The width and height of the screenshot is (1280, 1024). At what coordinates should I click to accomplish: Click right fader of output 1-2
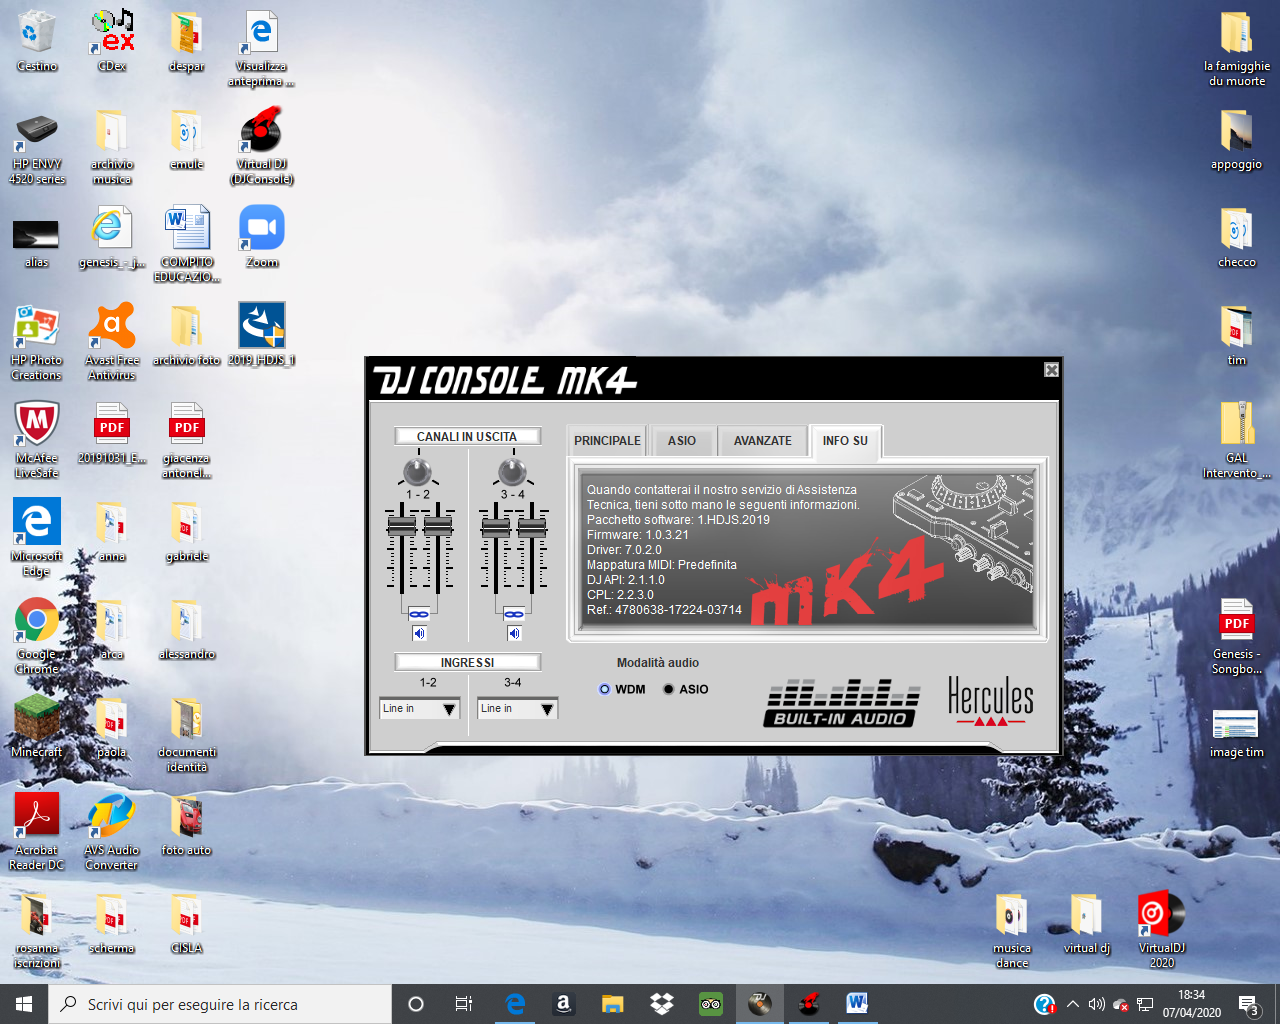[438, 526]
